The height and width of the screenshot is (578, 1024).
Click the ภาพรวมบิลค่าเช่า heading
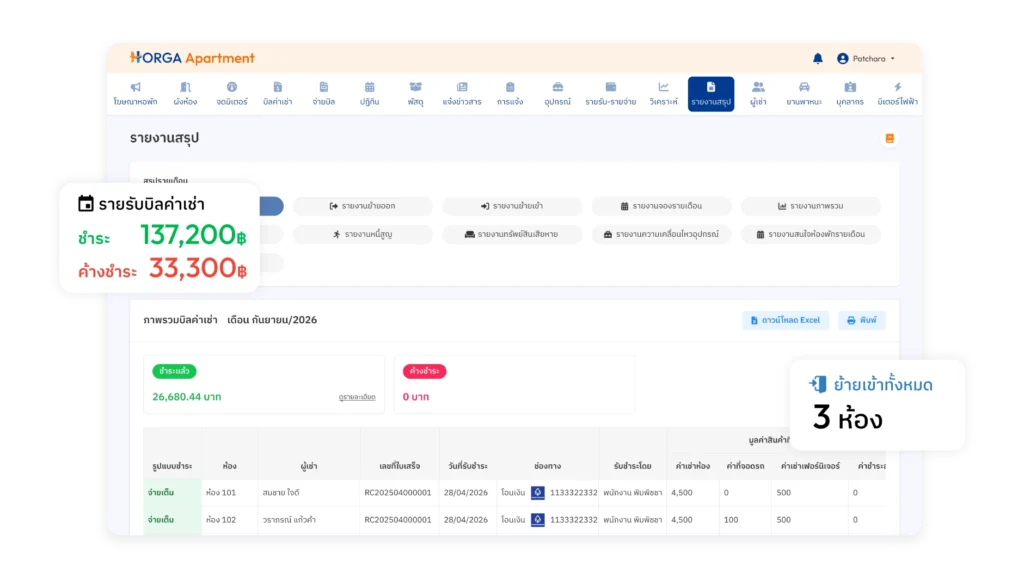click(x=180, y=320)
